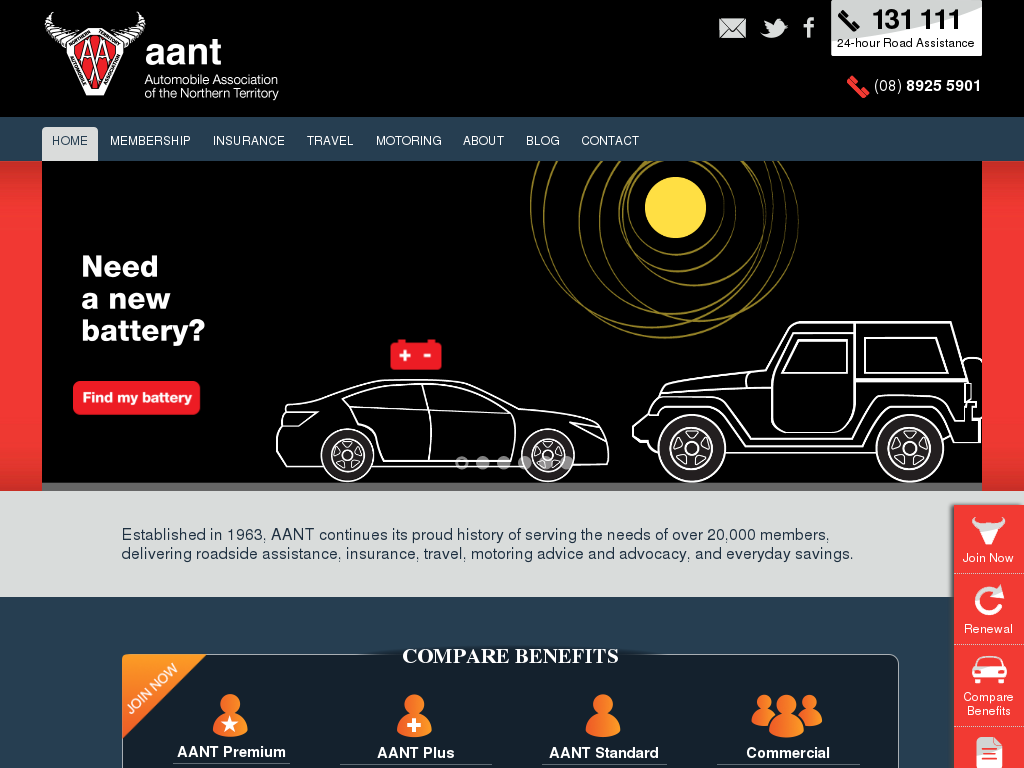The image size is (1024, 768).
Task: Click the (08) 8925 5901 phone number
Action: [x=927, y=86]
